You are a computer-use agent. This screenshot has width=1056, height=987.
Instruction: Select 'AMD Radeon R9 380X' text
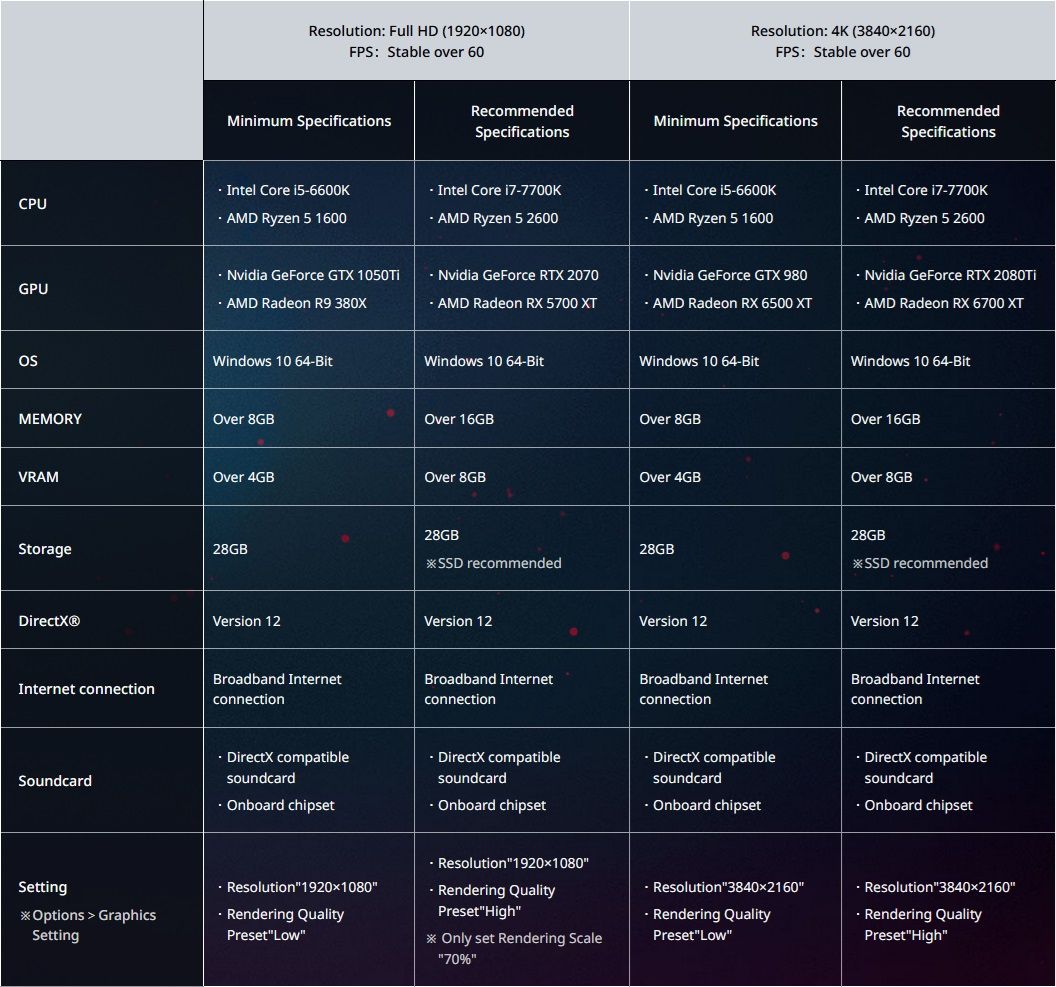point(296,304)
